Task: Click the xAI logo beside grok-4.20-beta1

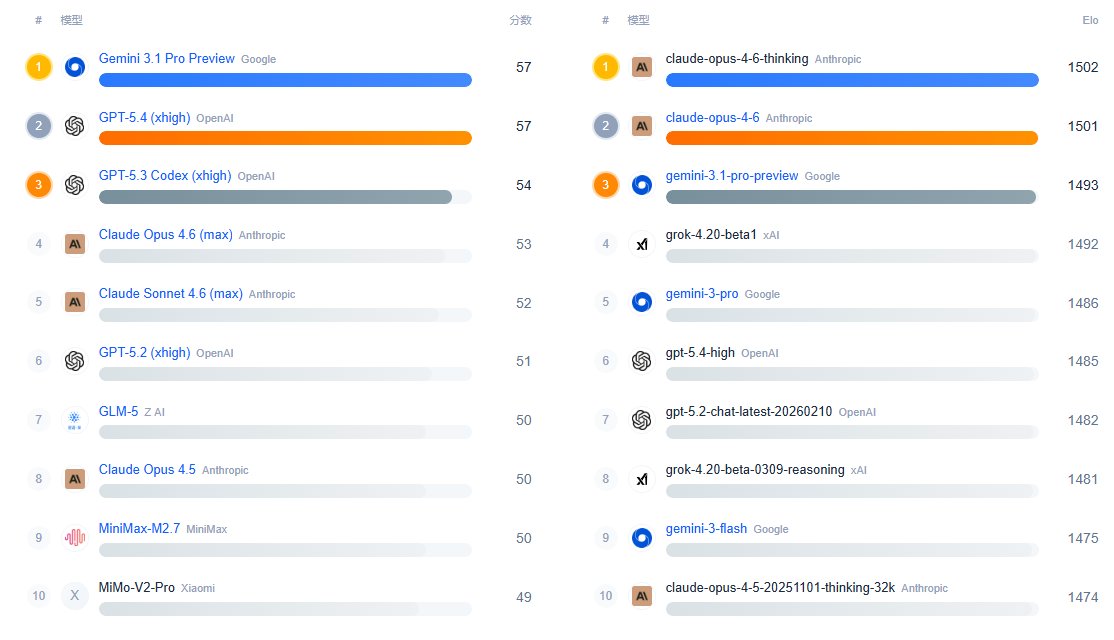Action: 642,243
